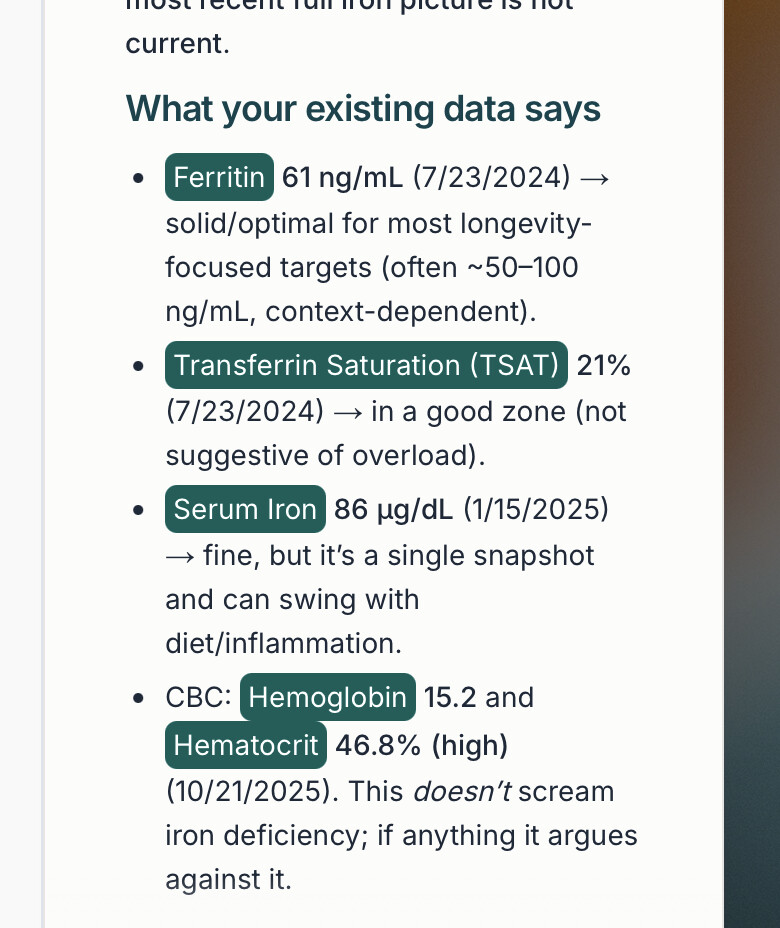Click the 'What your existing data says' heading
This screenshot has height=928, width=780.
363,108
